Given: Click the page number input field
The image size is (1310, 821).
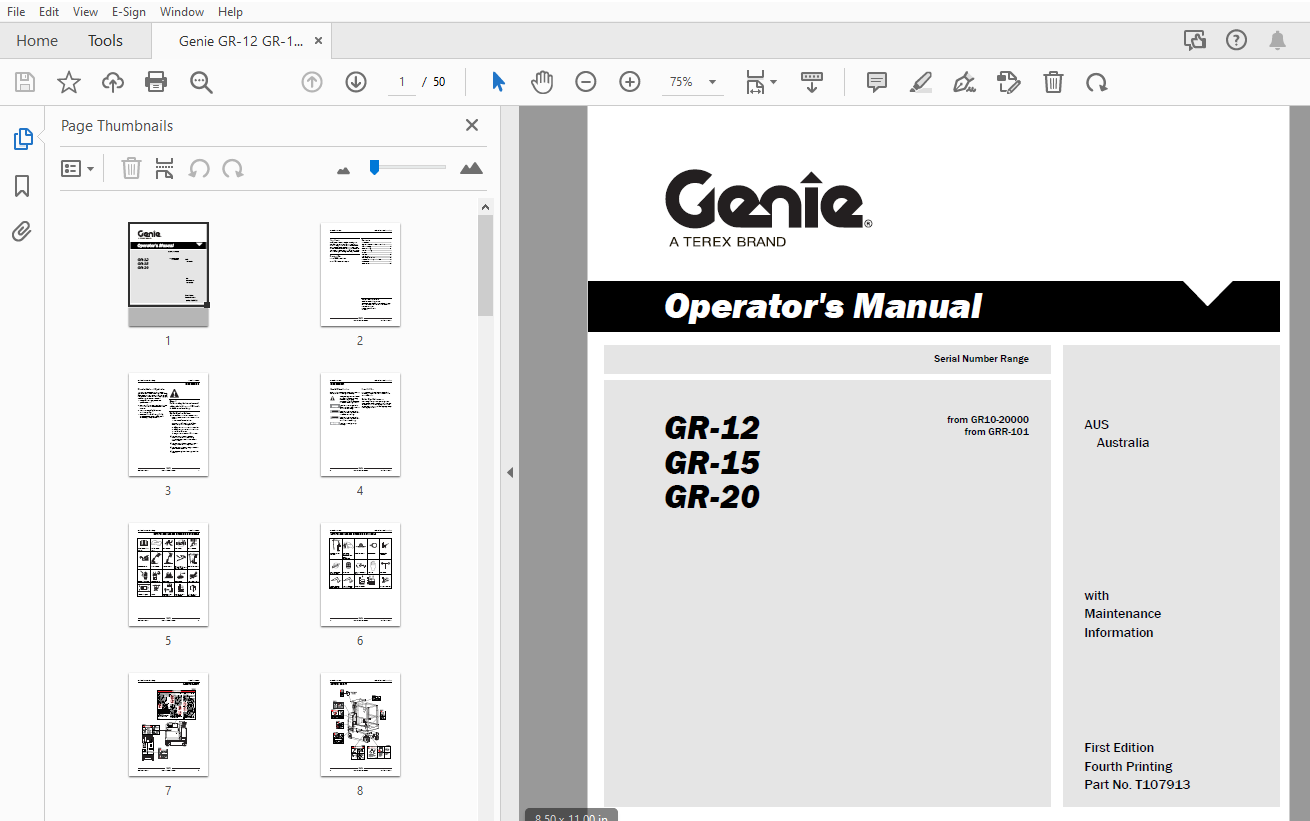Looking at the screenshot, I should [x=401, y=82].
